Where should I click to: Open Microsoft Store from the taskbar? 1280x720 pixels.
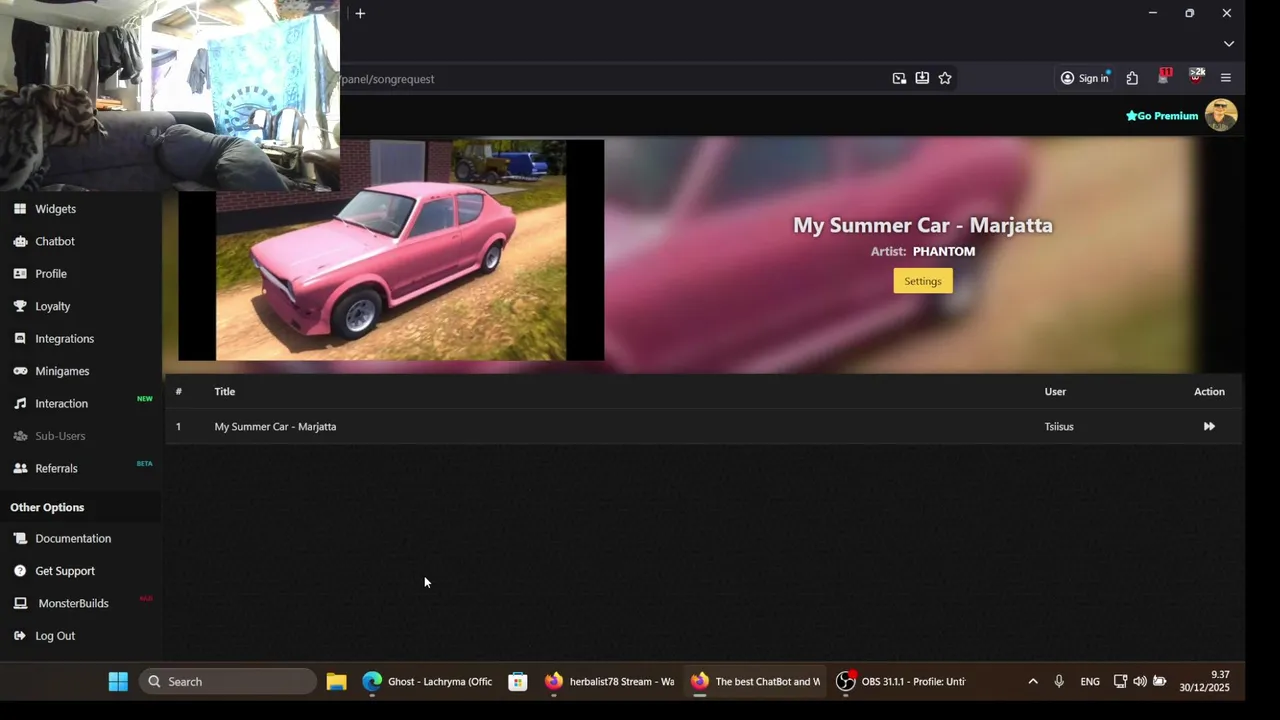coord(518,682)
